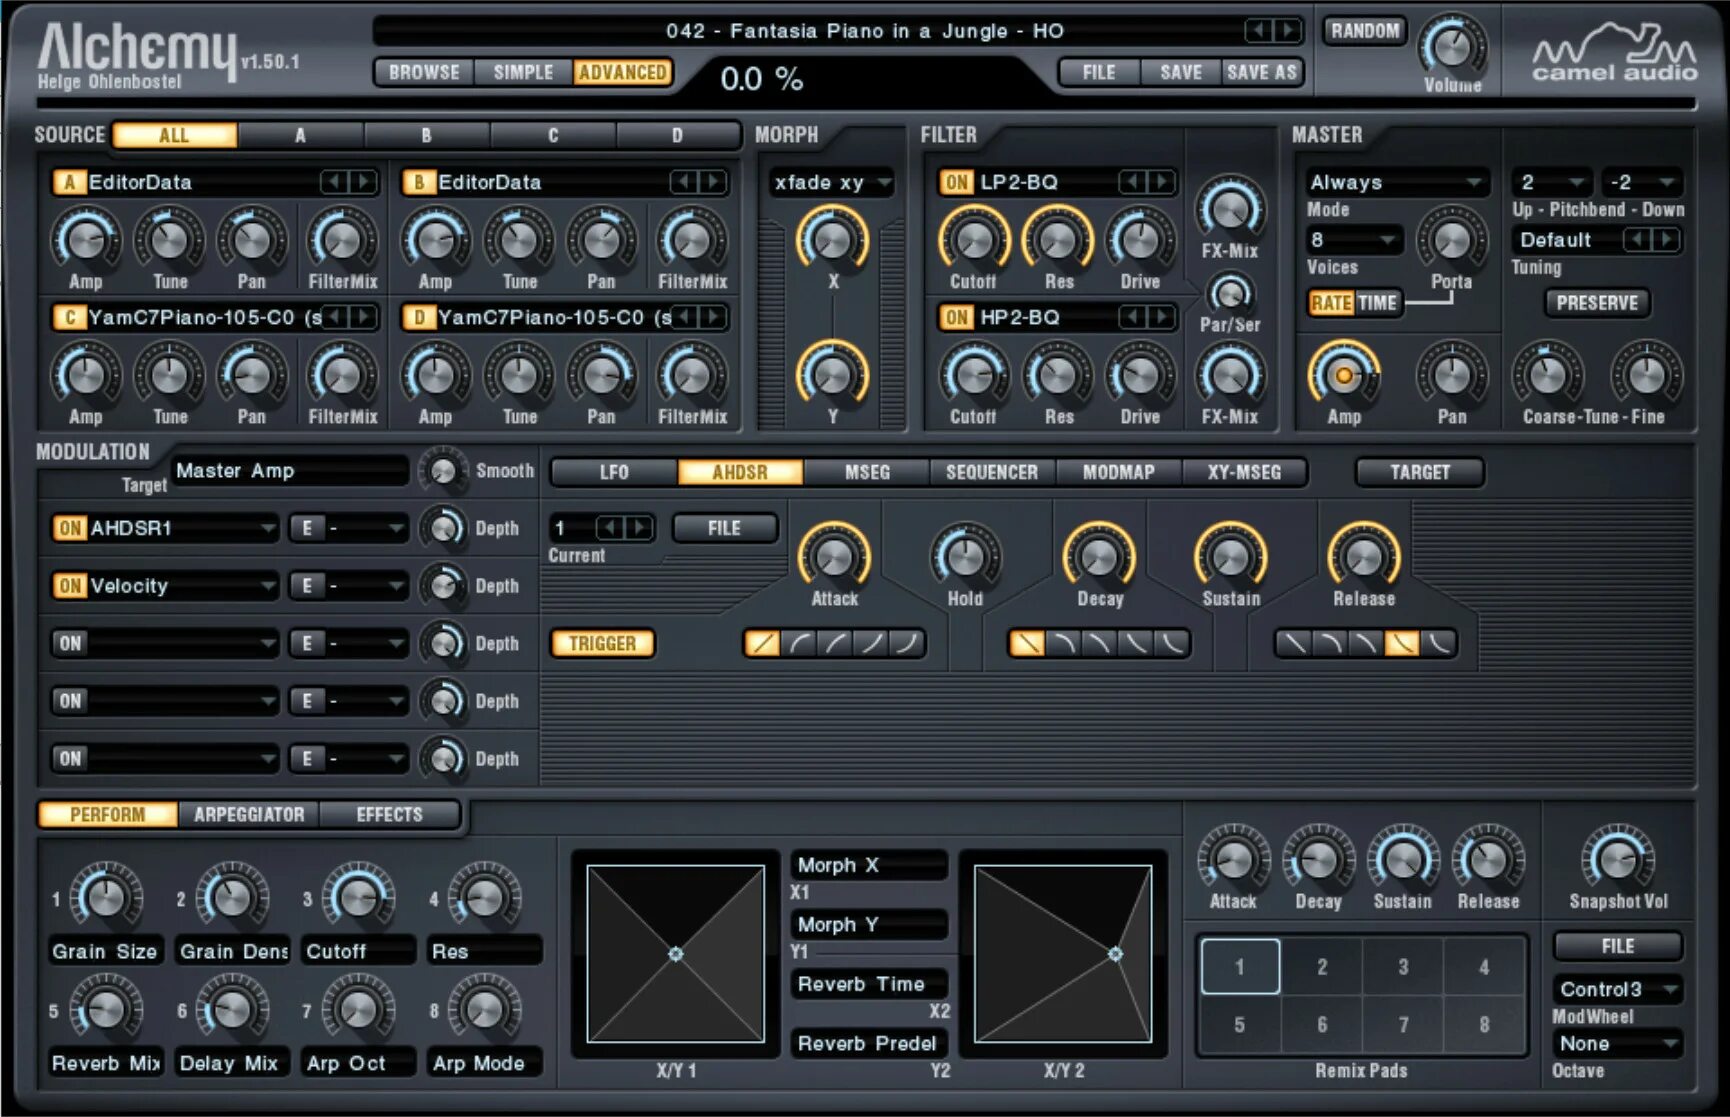Switch to the BROWSE tab
Viewport: 1730px width, 1117px height.
coord(422,71)
